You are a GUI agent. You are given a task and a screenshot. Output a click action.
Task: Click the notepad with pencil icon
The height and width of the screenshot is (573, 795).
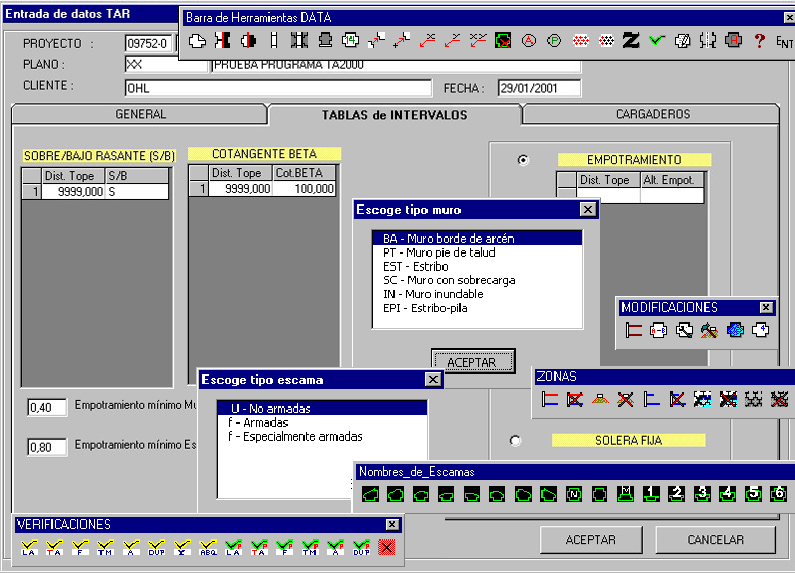pos(682,41)
